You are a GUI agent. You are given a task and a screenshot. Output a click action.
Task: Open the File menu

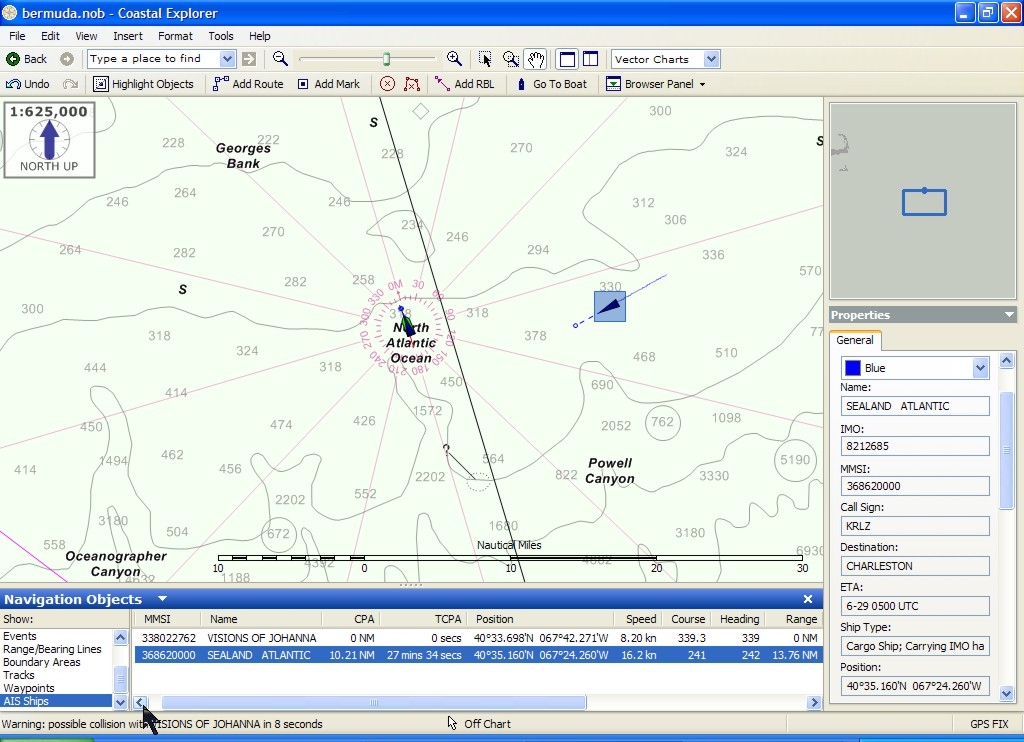click(x=17, y=36)
